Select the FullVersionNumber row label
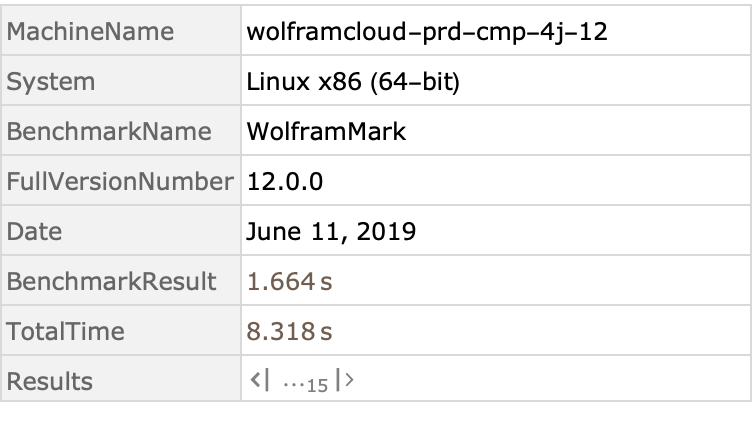 120,181
